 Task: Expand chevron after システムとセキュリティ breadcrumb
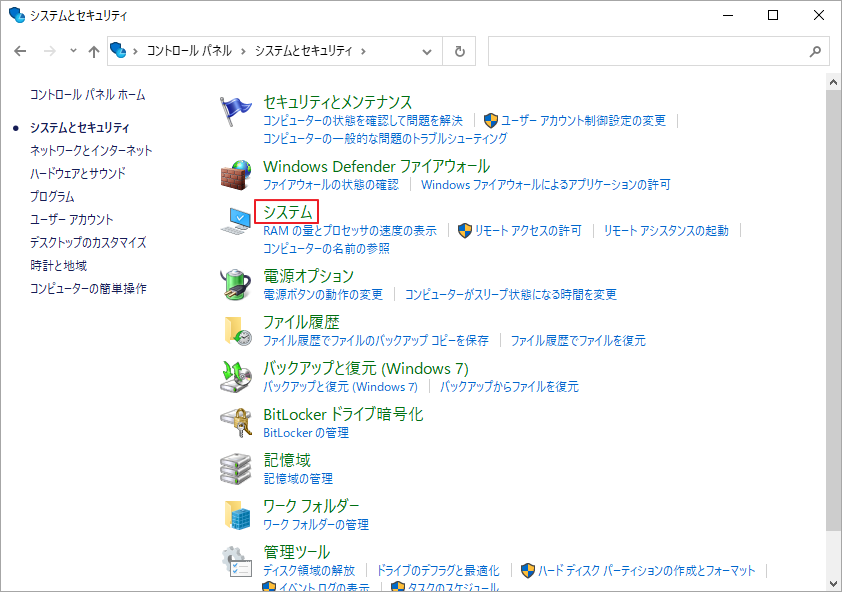[364, 51]
